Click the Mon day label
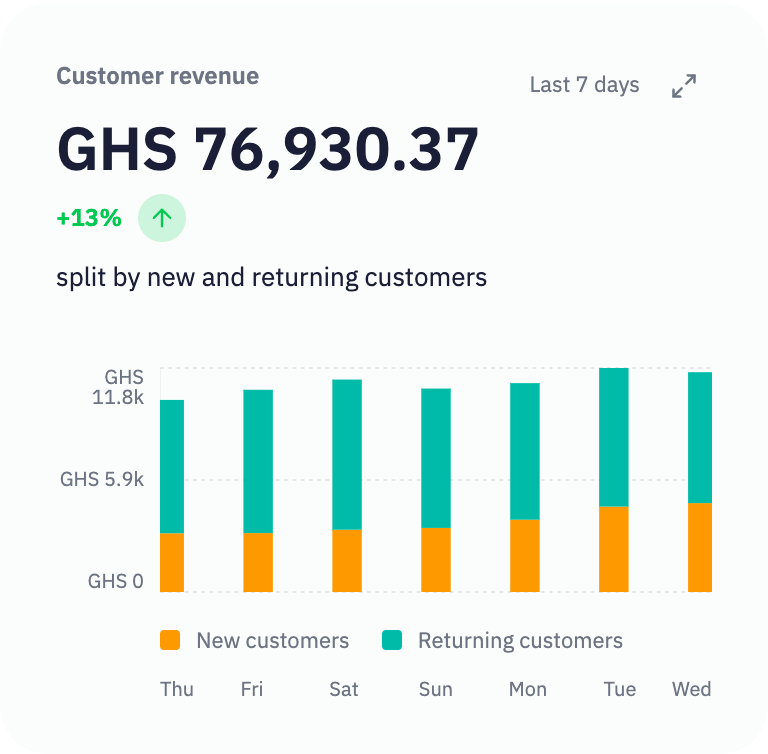768x754 pixels. (x=528, y=689)
